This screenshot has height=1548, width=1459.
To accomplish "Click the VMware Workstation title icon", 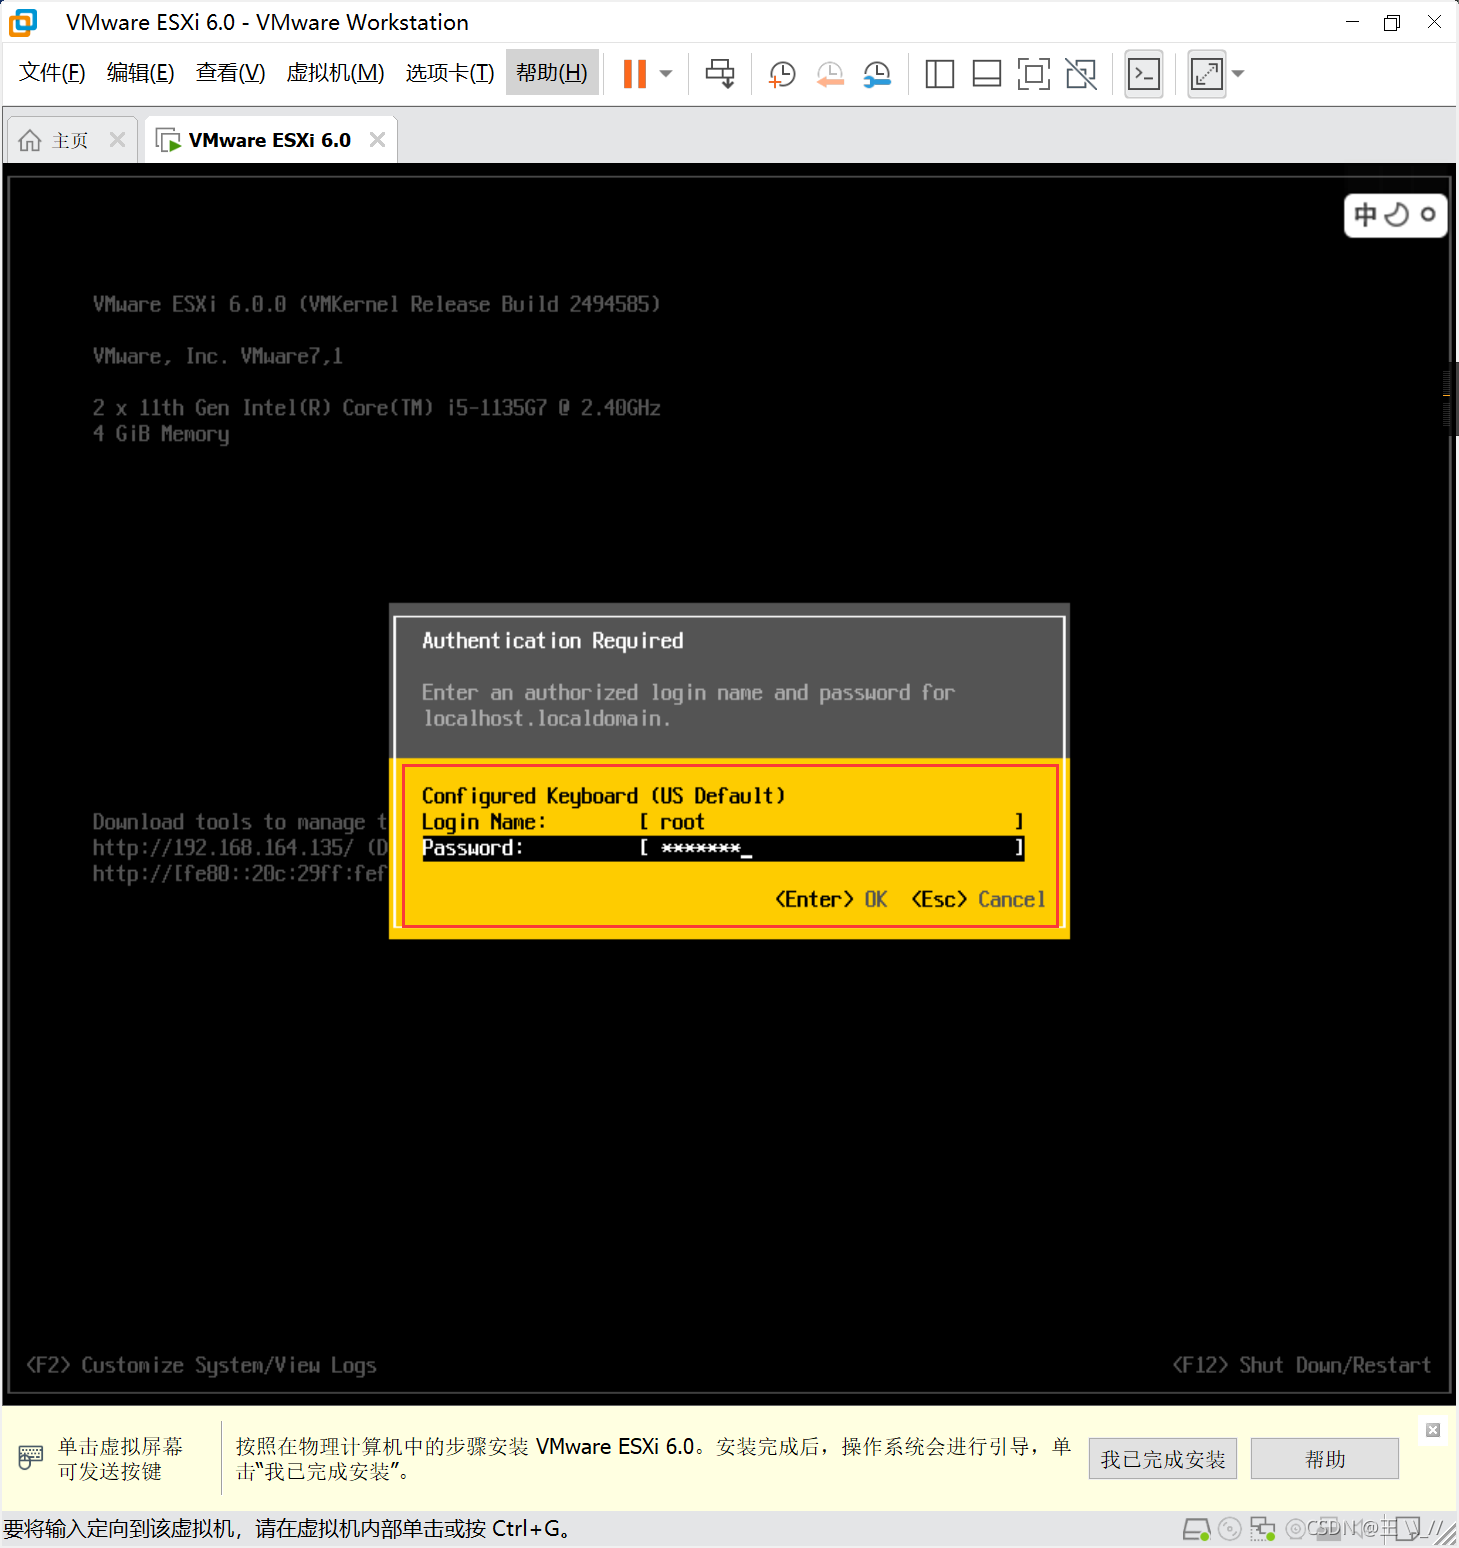I will click(23, 22).
